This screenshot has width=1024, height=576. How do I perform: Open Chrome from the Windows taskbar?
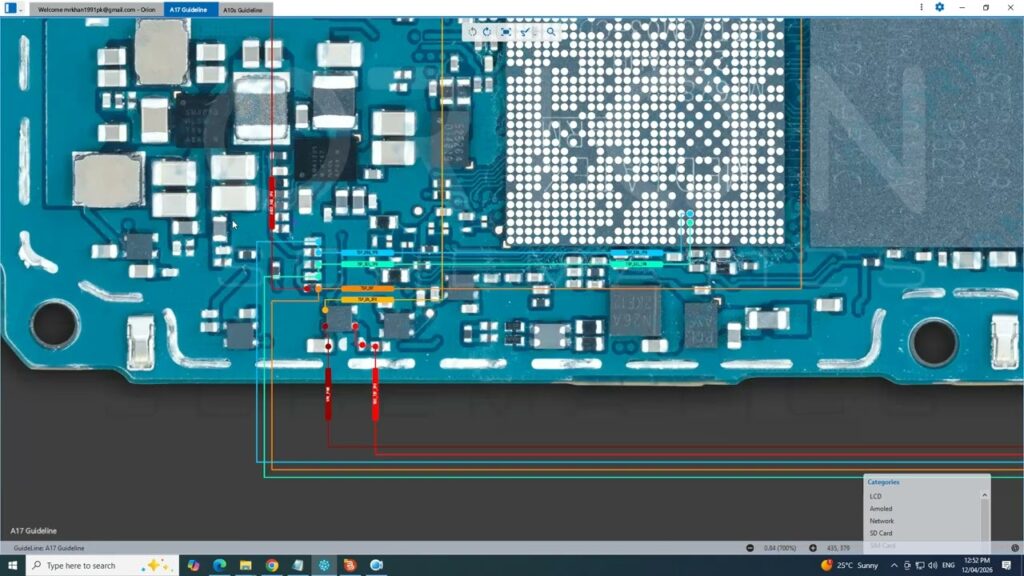(271, 565)
